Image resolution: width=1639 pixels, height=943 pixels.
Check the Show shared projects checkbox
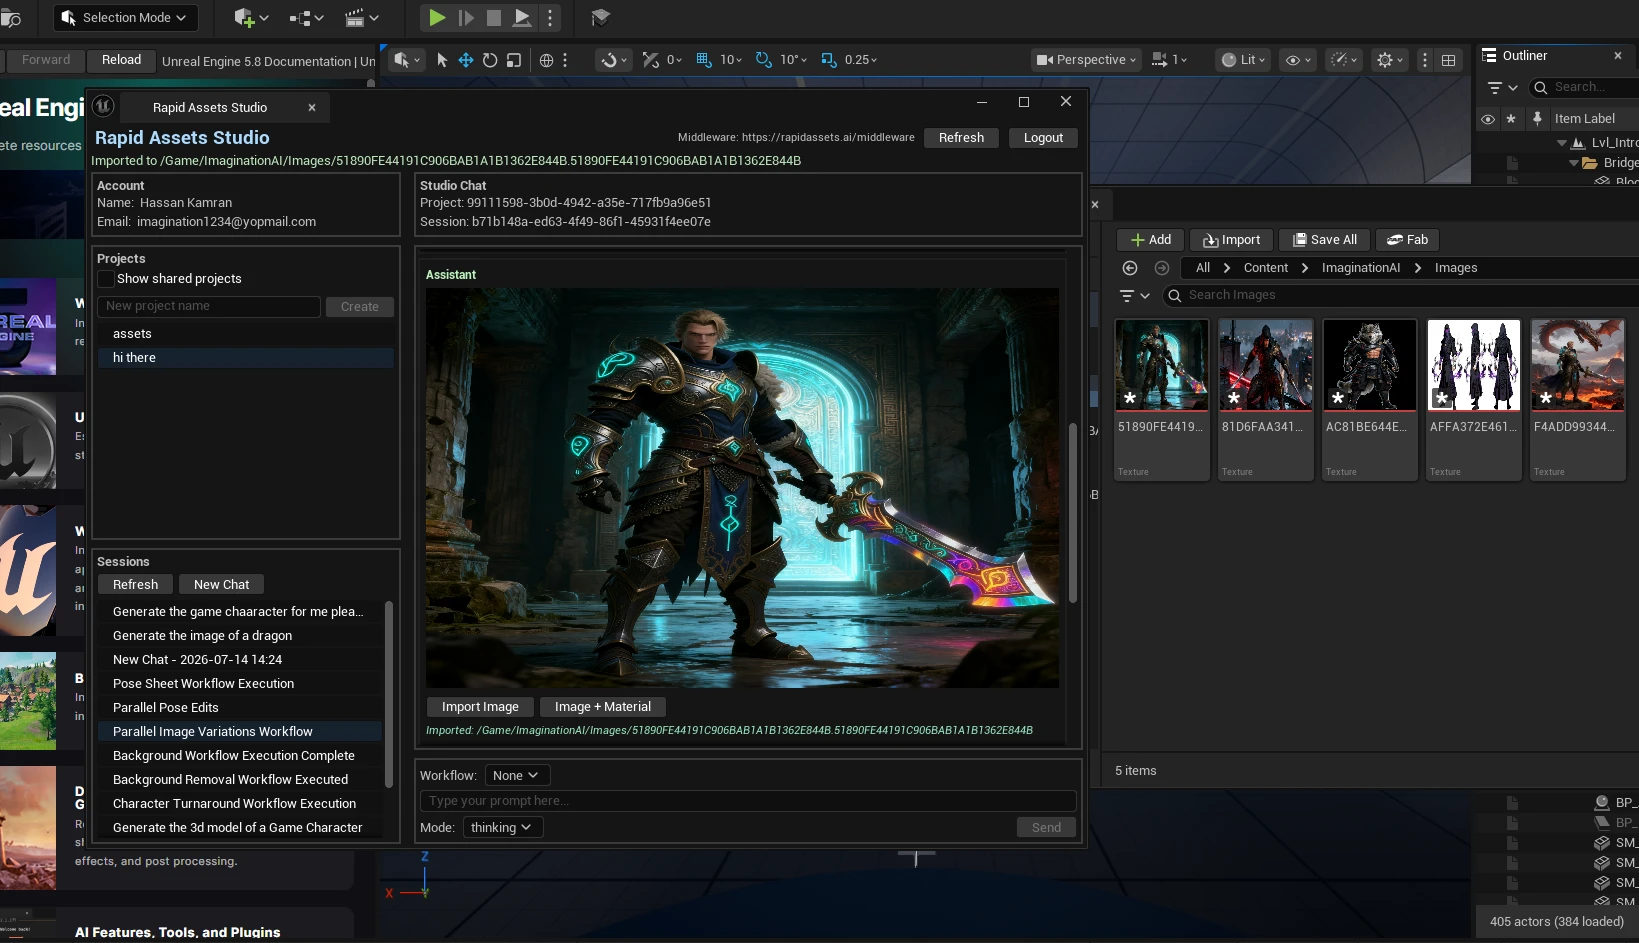pos(106,279)
